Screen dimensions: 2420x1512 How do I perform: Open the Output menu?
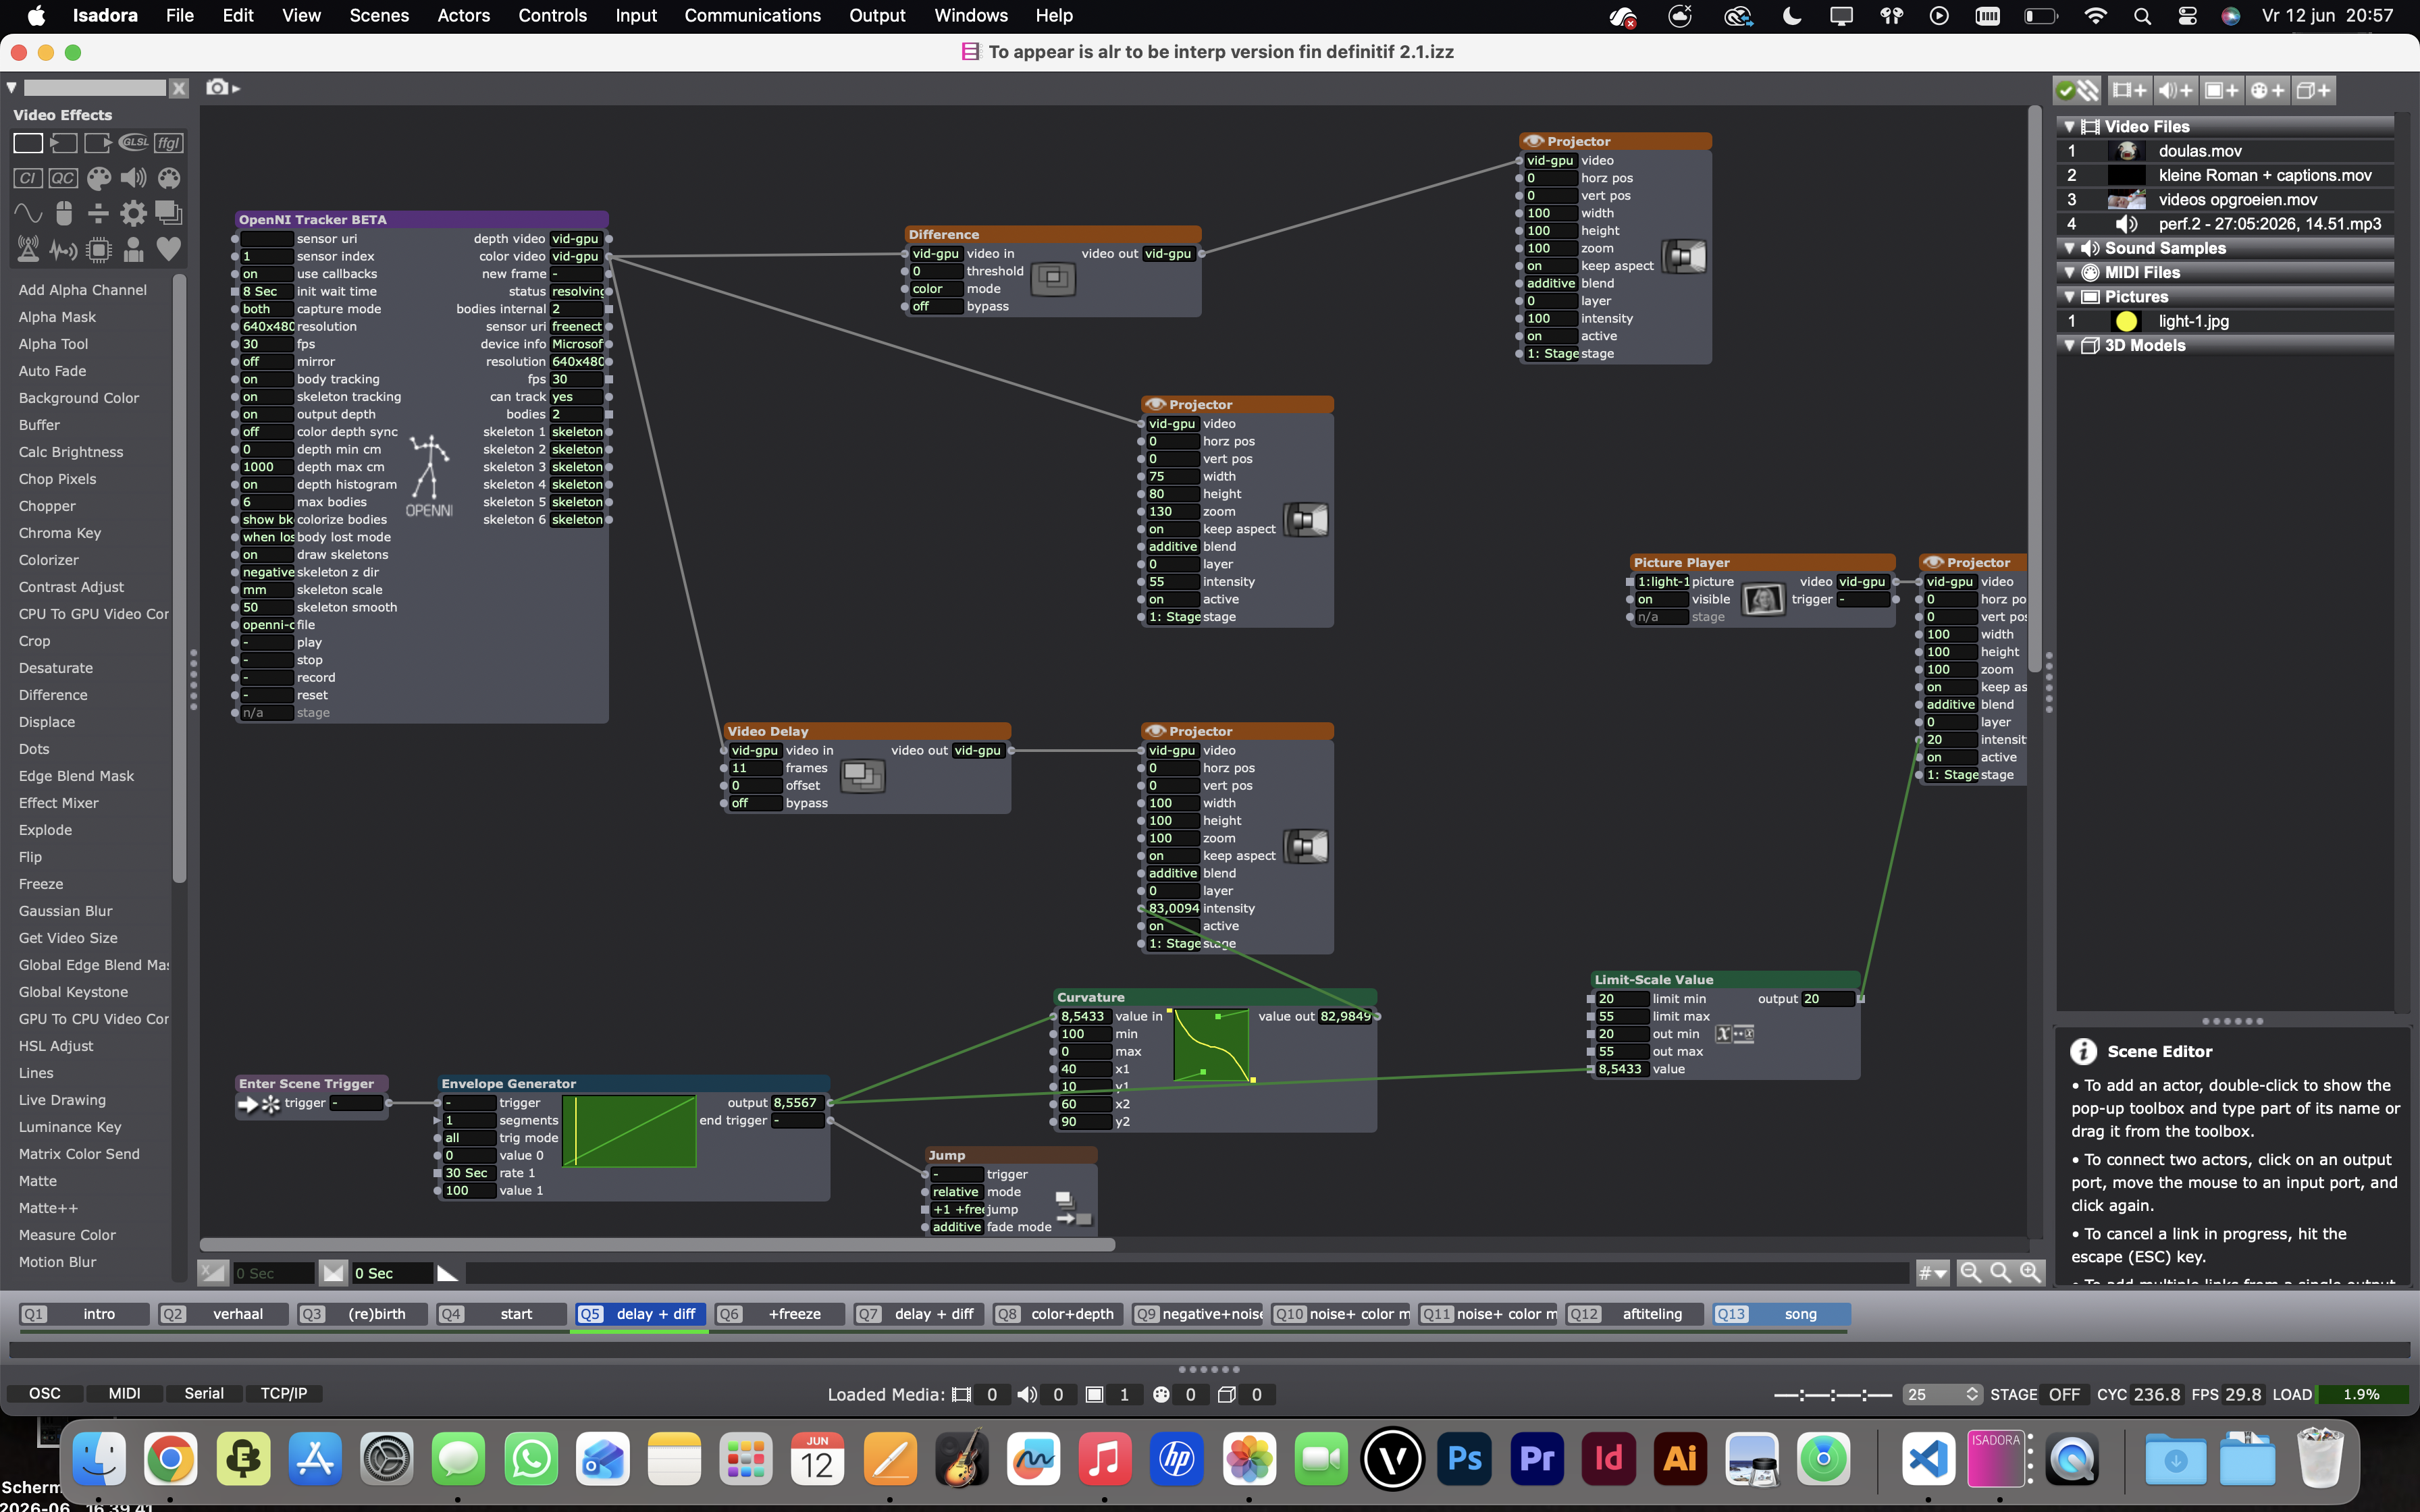coord(877,16)
